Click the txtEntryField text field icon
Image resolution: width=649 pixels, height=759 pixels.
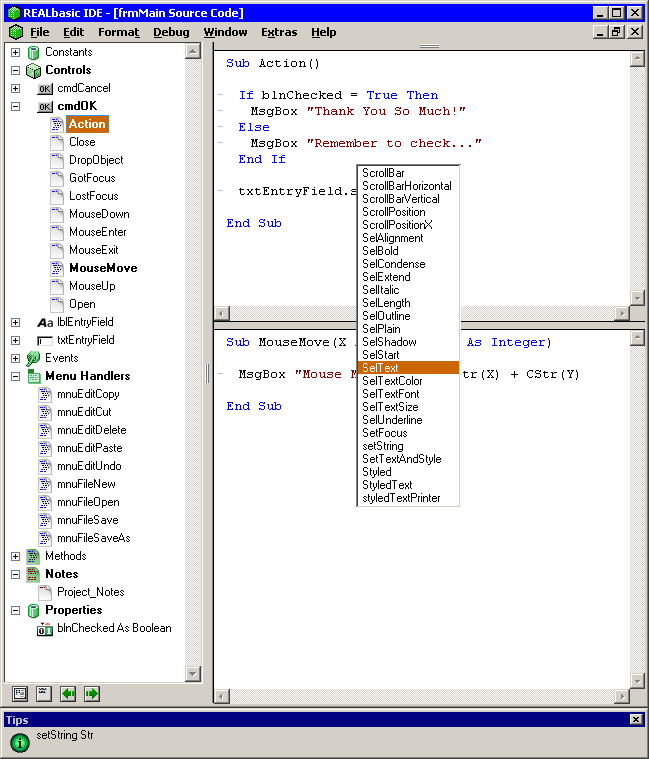45,341
